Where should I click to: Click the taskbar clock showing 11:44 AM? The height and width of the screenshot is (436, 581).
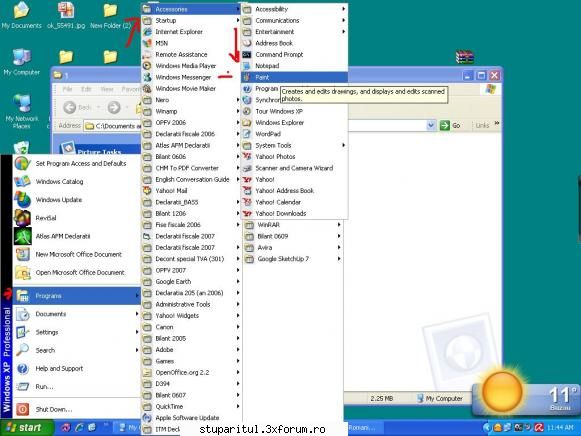coord(560,427)
